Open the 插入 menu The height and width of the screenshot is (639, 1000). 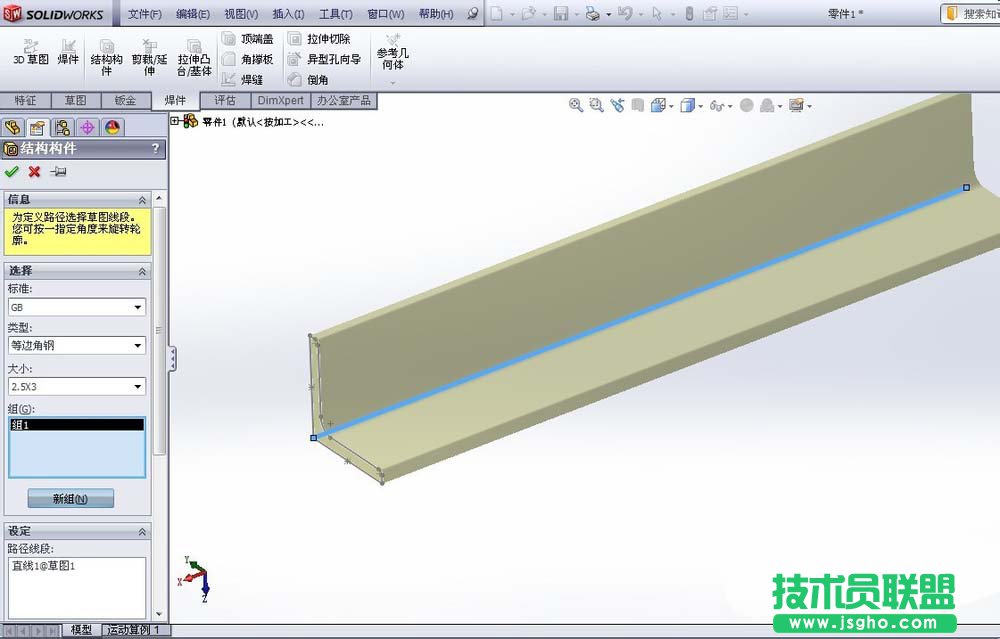(289, 13)
